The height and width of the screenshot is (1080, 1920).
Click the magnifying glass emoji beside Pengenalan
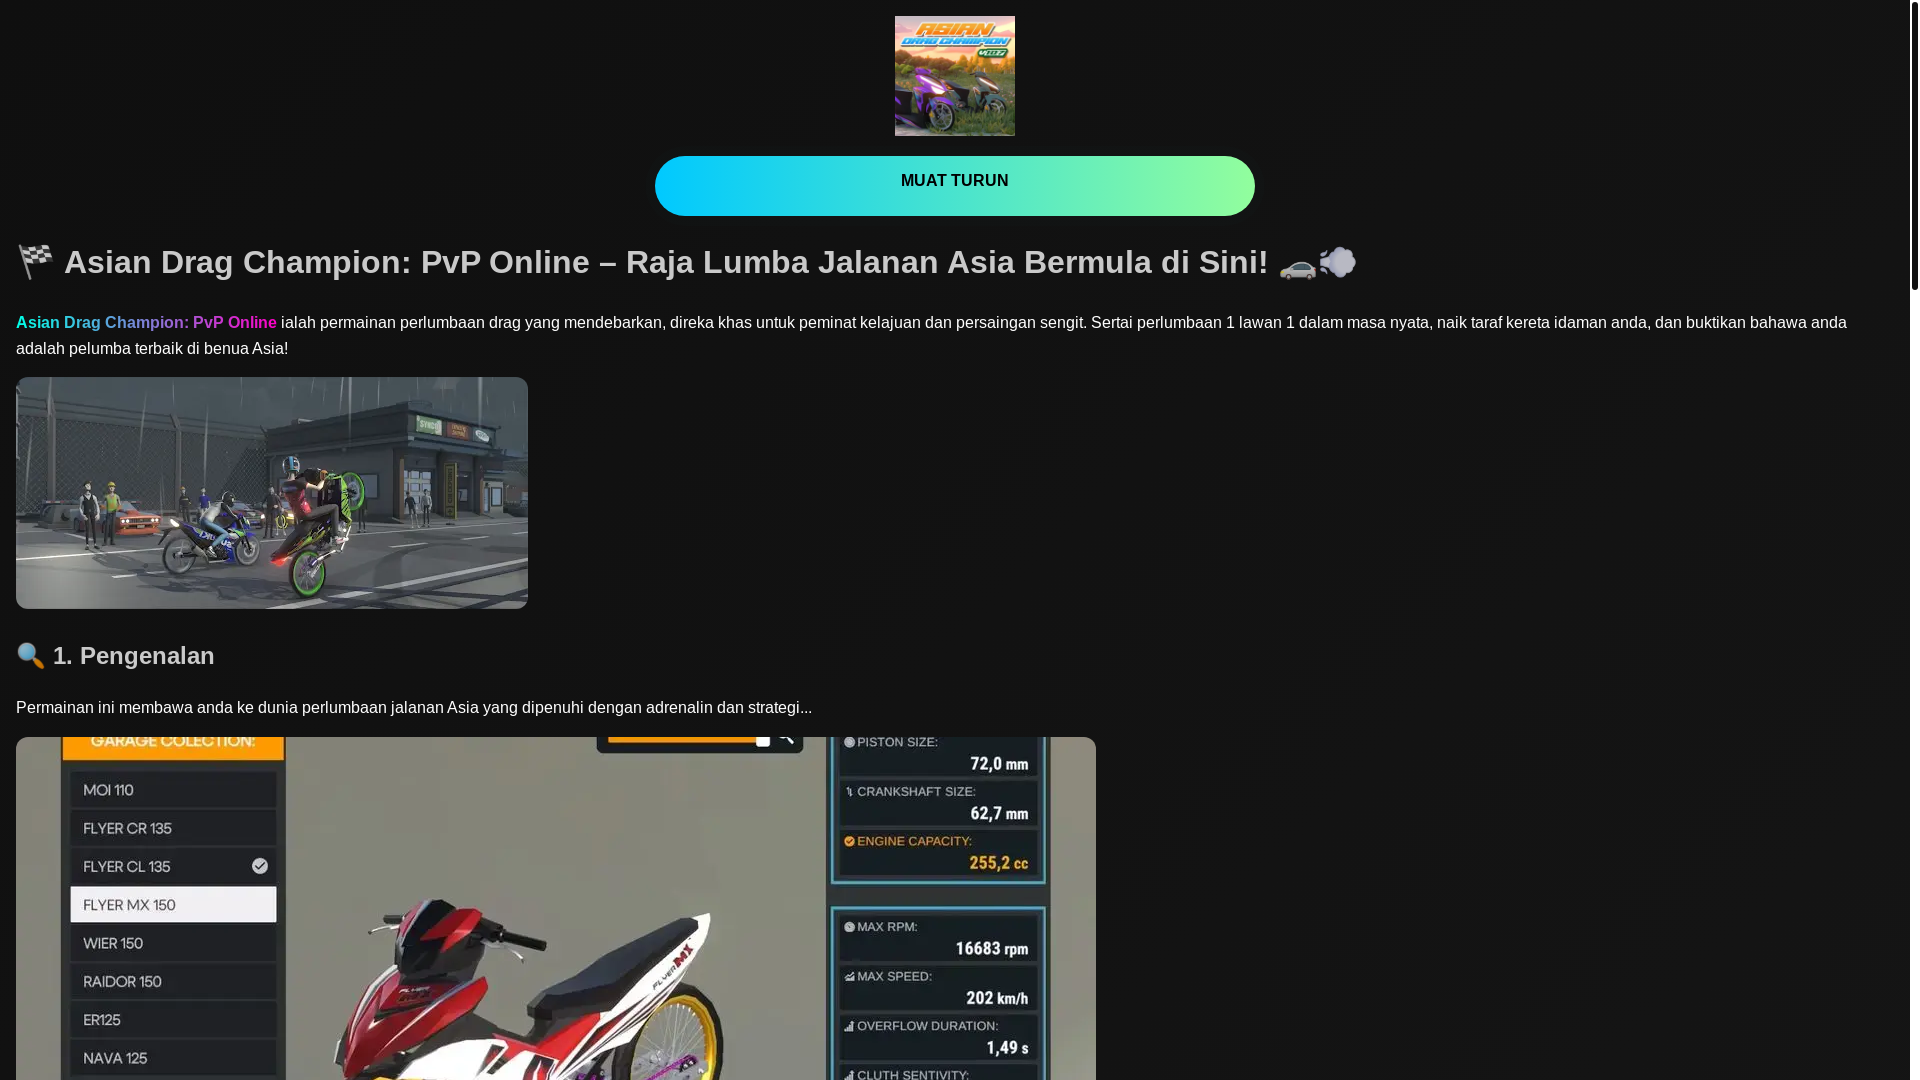coord(31,656)
